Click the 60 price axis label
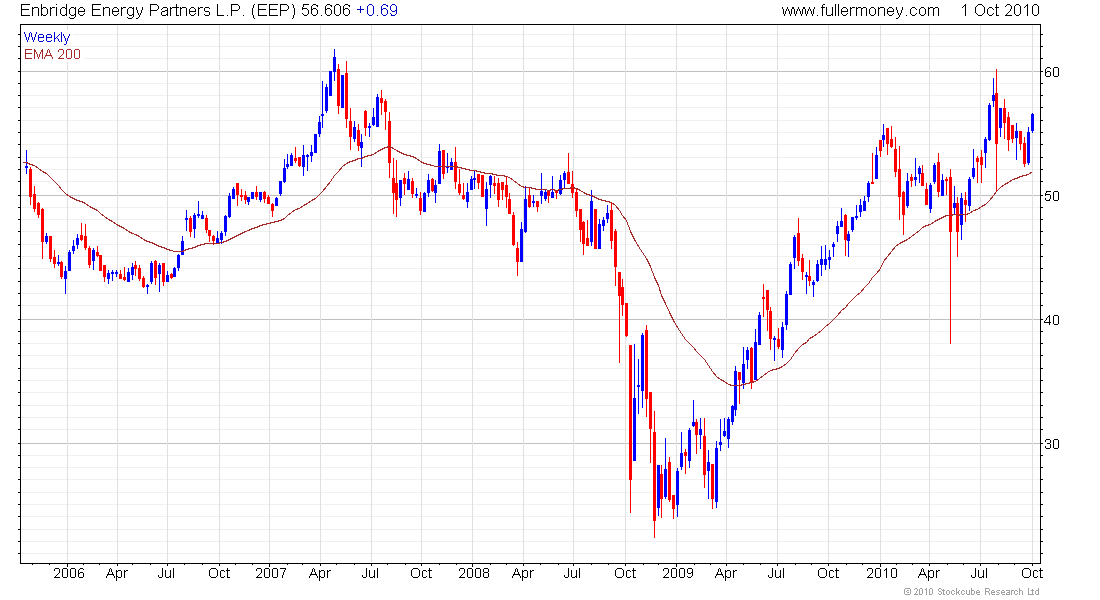Screen dimensions: 1100x600 click(x=1052, y=72)
